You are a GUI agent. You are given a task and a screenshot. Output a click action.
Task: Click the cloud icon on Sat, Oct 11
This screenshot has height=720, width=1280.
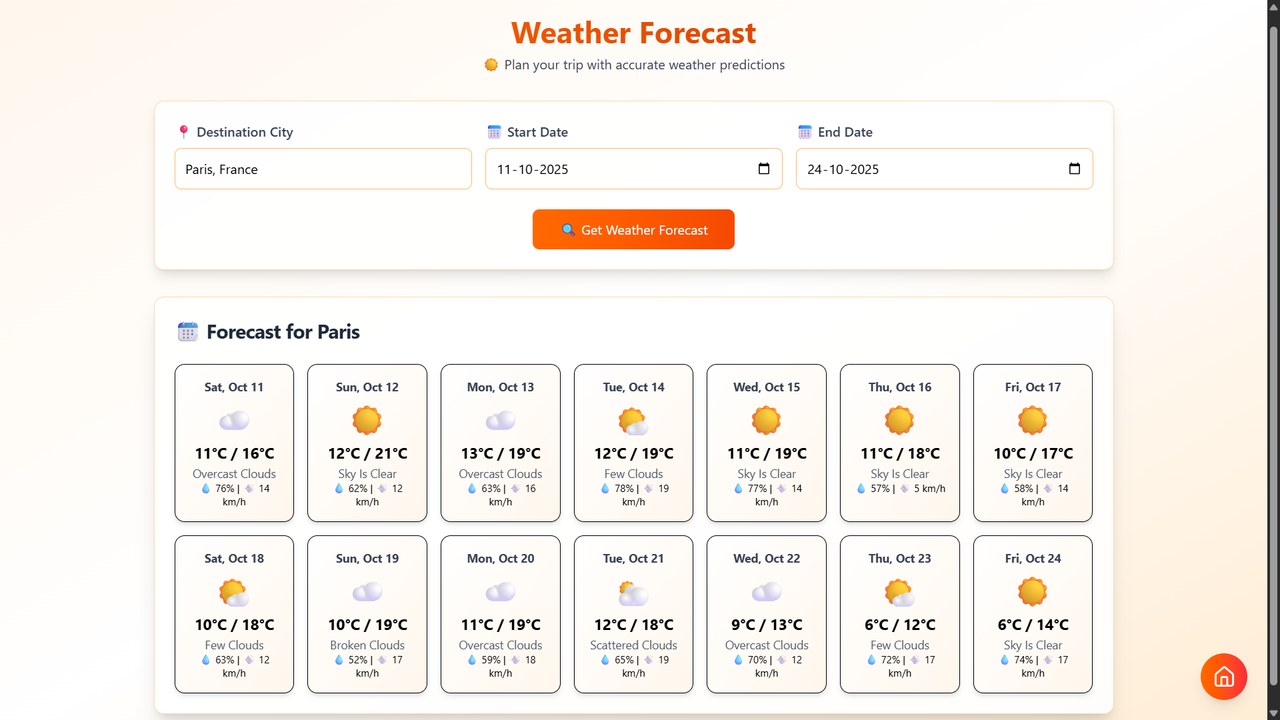click(x=234, y=420)
